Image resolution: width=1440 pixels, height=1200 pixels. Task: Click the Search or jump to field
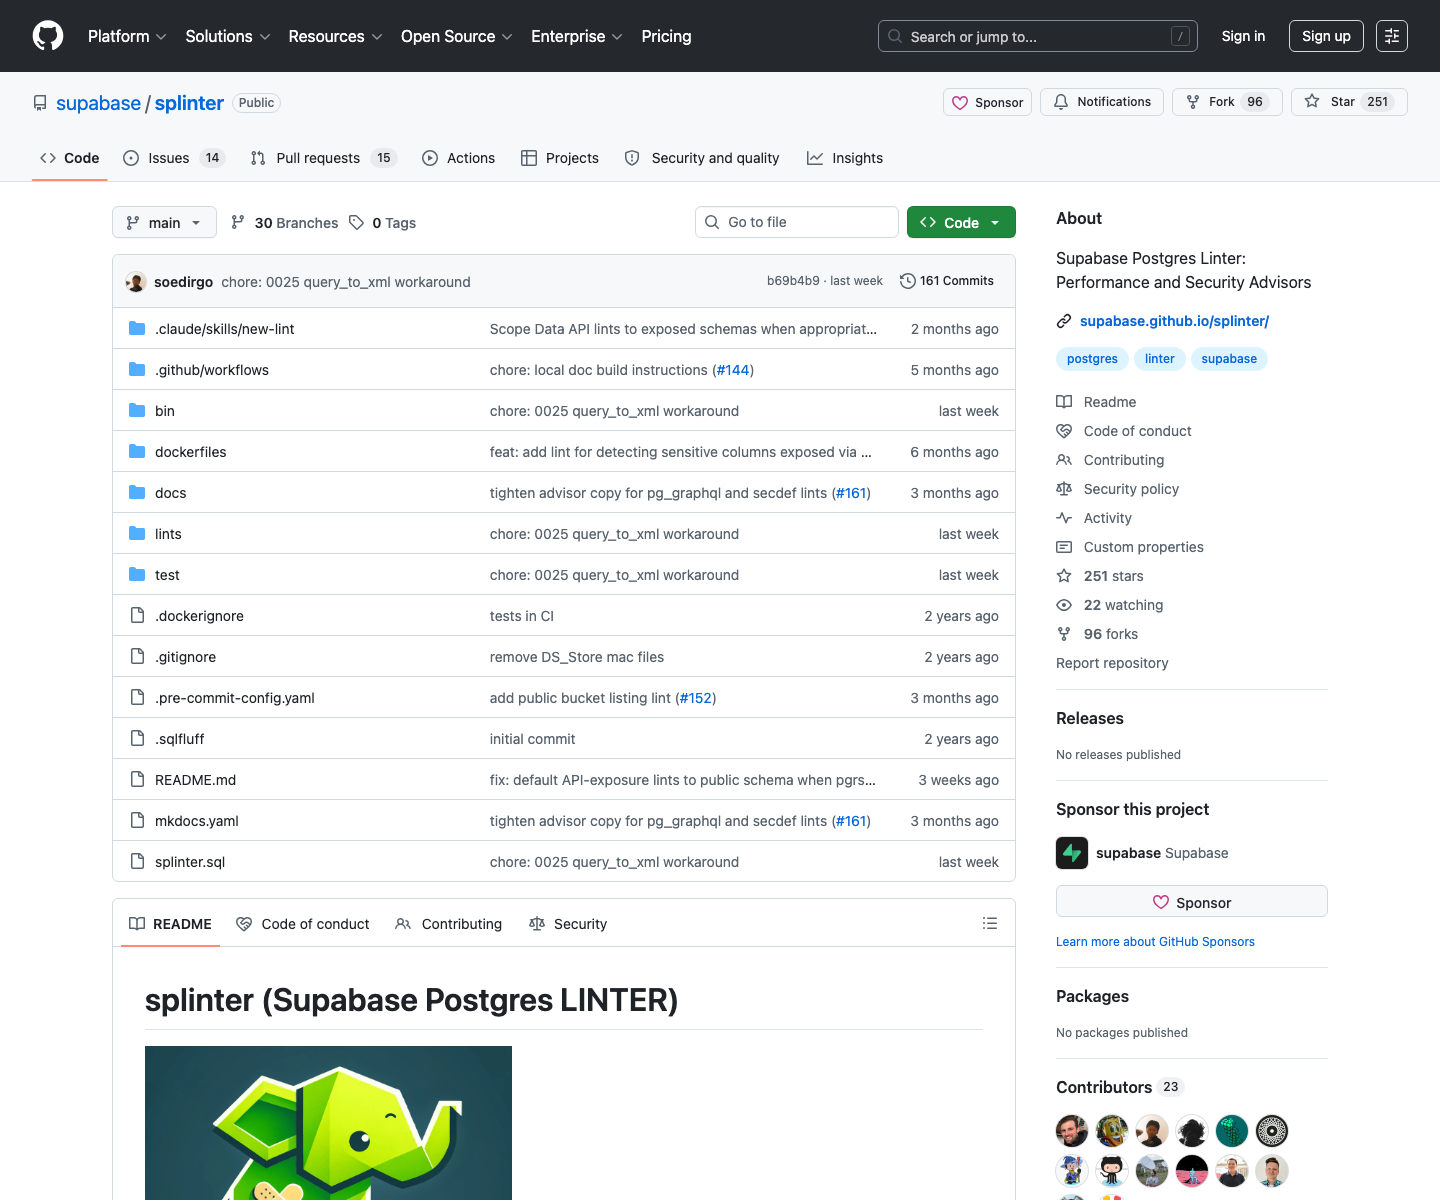tap(1038, 36)
